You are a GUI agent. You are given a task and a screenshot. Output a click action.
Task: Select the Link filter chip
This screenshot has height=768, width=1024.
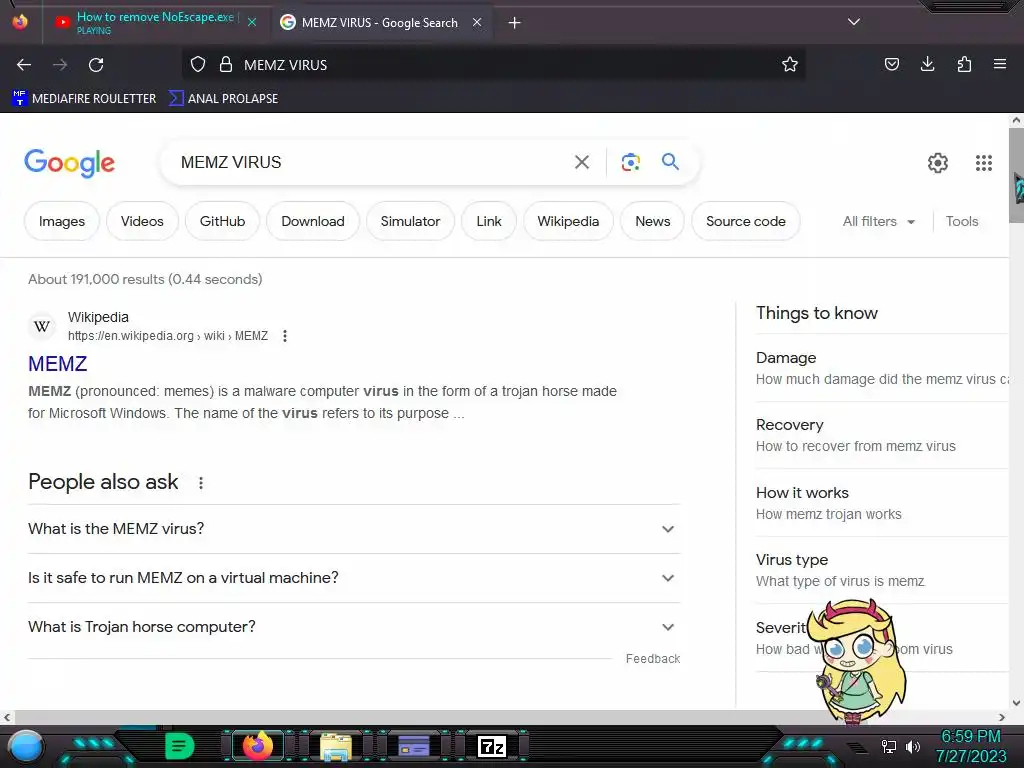(488, 221)
